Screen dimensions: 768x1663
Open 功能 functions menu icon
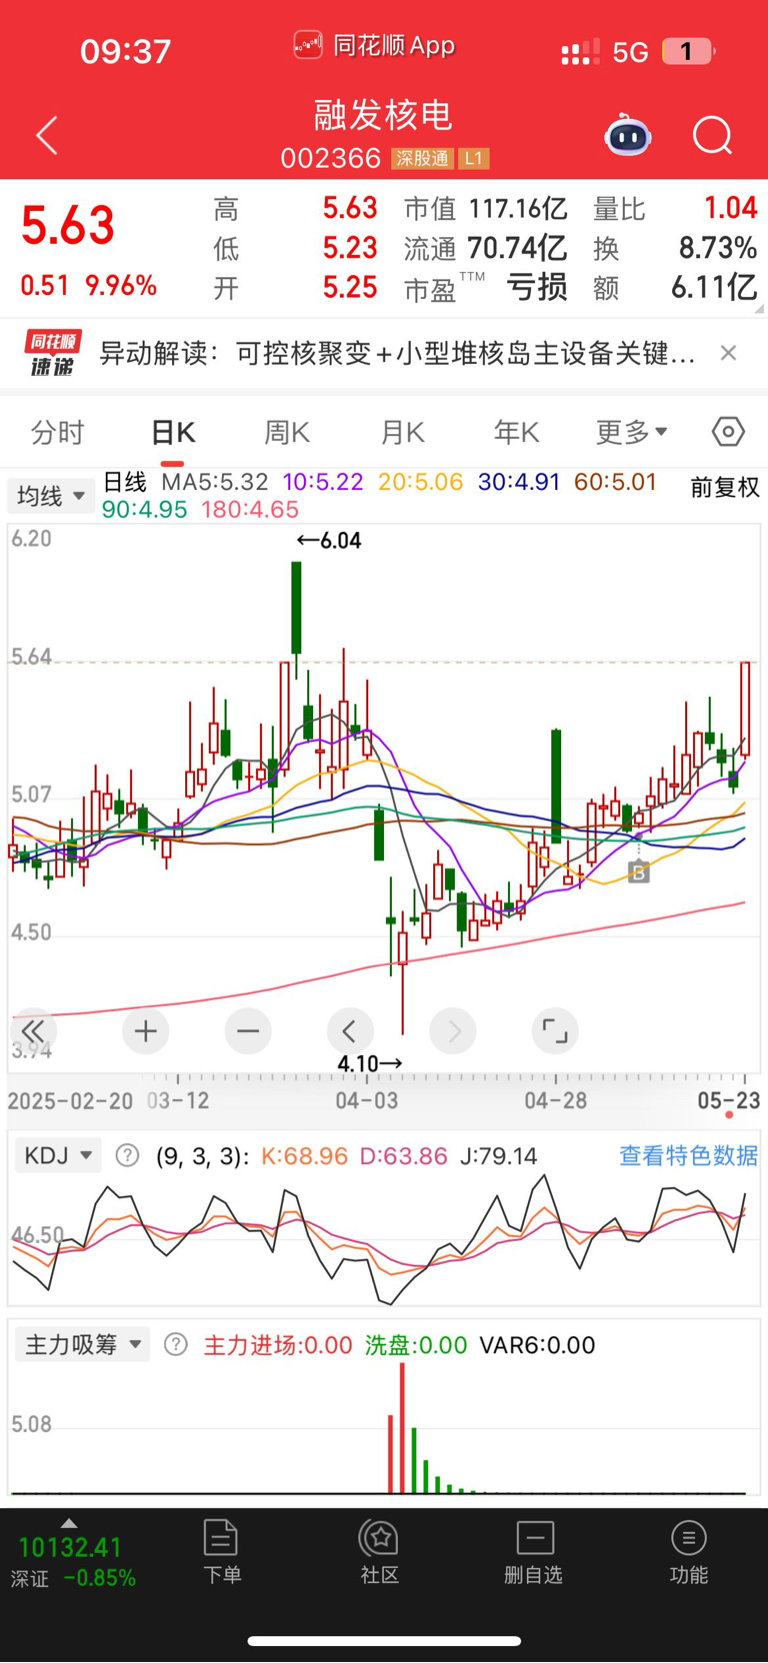pyautogui.click(x=689, y=1552)
